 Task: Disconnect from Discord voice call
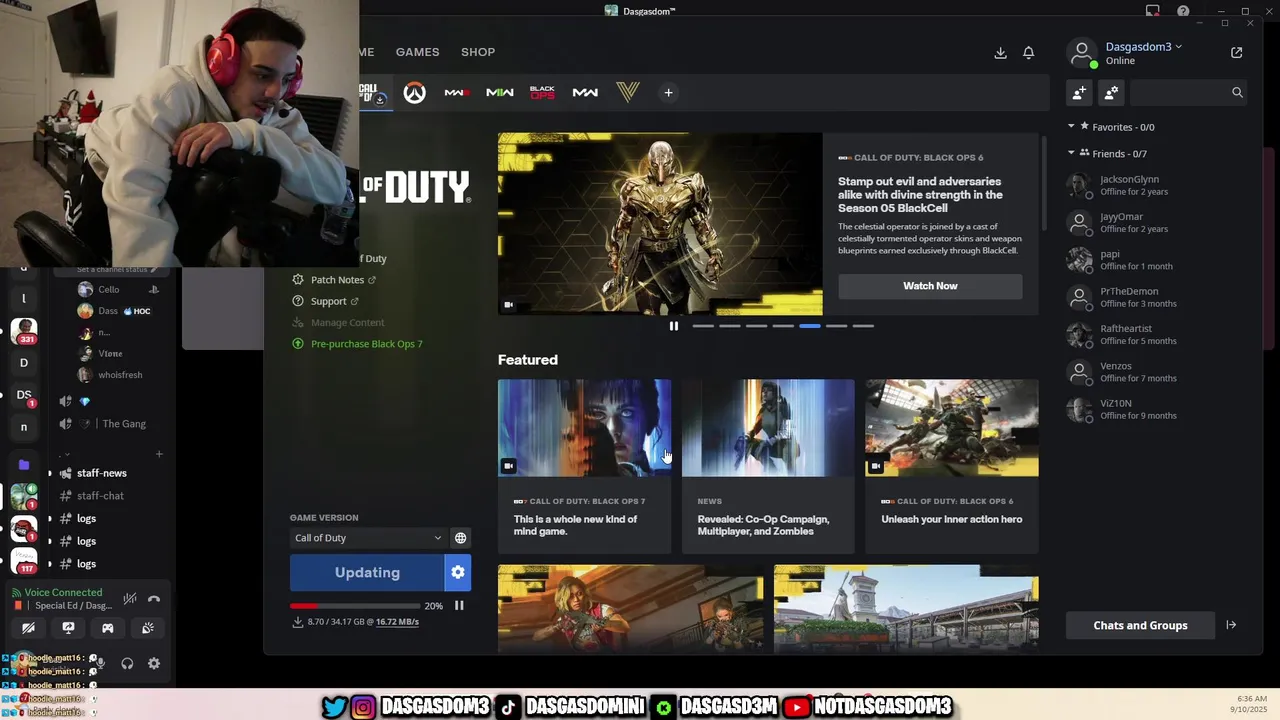[154, 599]
